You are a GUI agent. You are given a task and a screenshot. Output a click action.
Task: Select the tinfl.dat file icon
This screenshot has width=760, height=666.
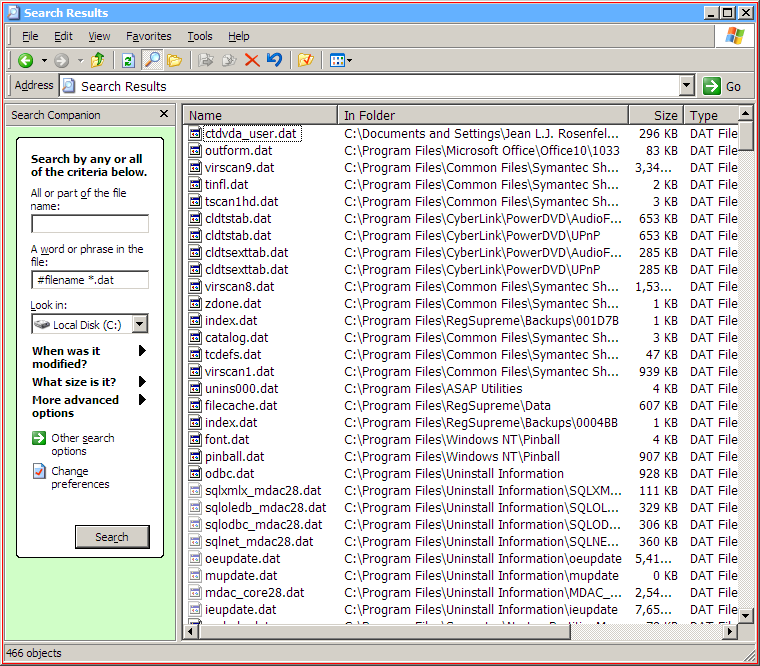[195, 184]
